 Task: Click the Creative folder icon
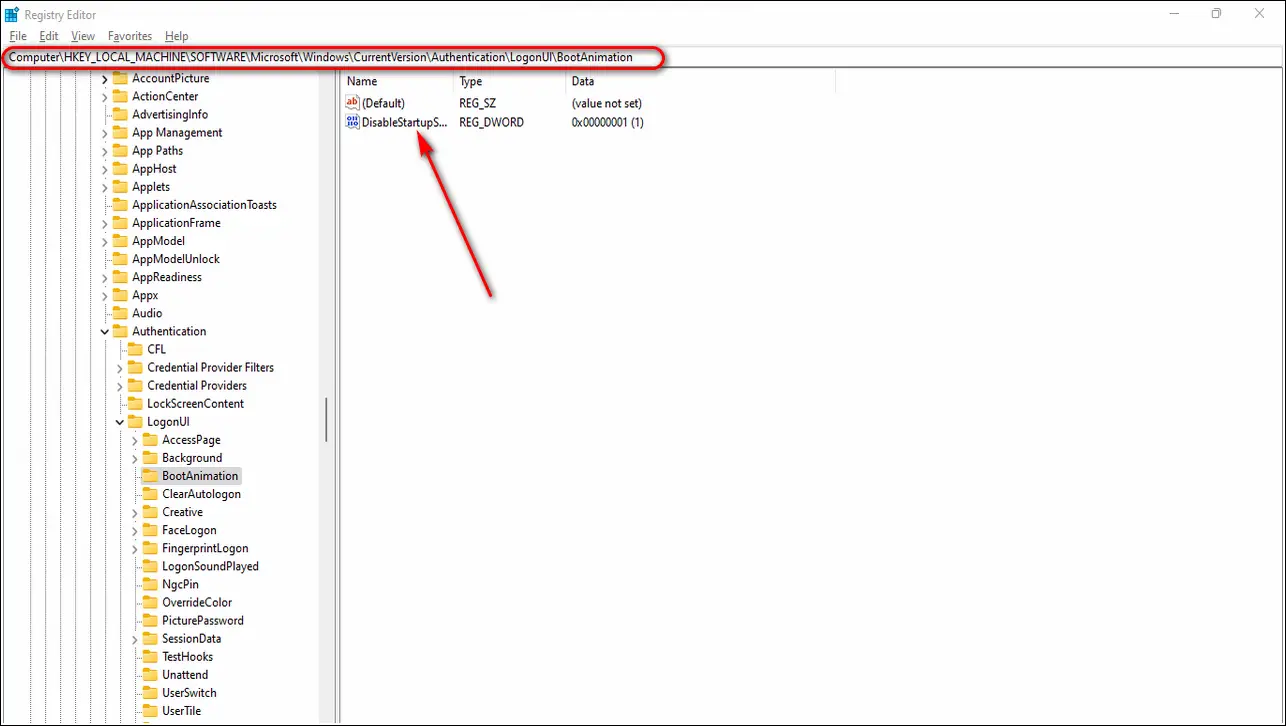[150, 512]
